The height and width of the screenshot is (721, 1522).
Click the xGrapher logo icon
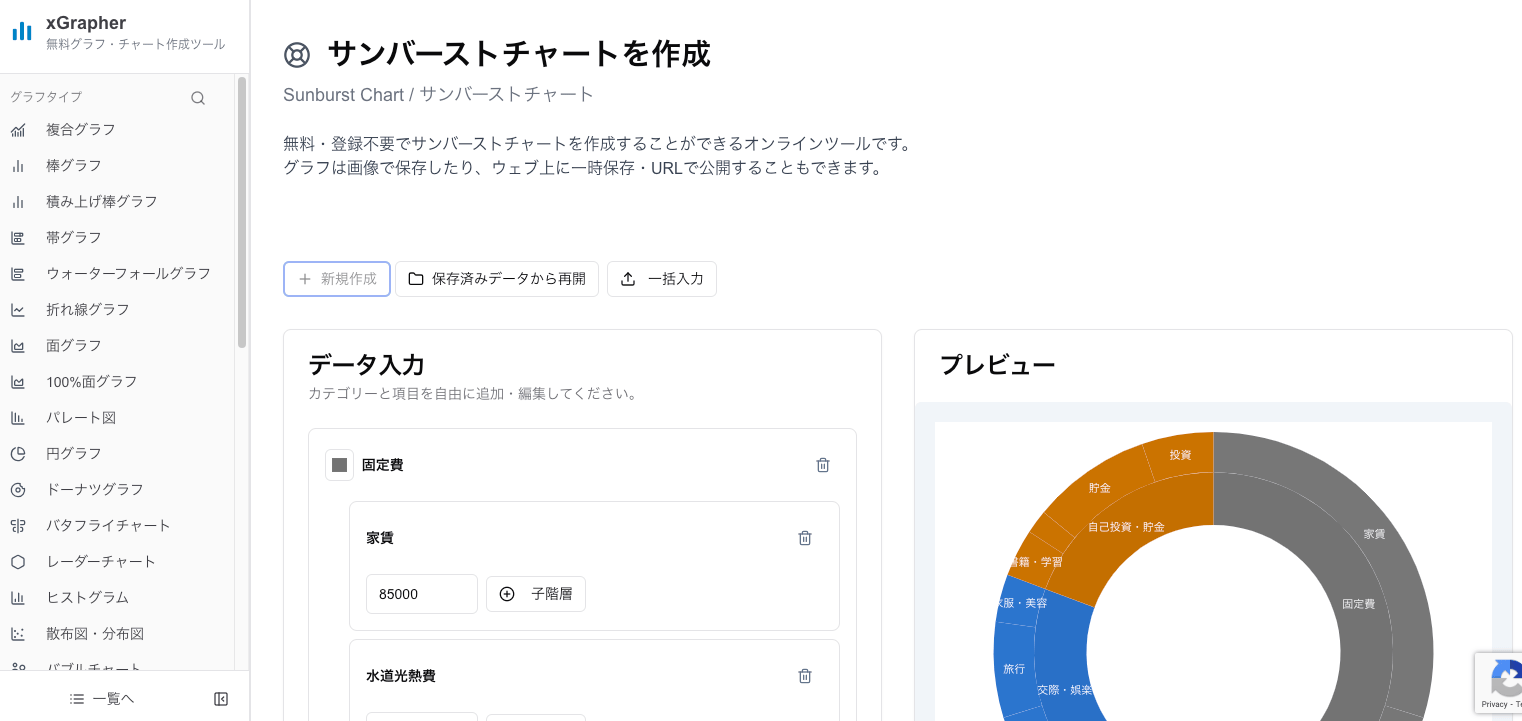pyautogui.click(x=22, y=31)
